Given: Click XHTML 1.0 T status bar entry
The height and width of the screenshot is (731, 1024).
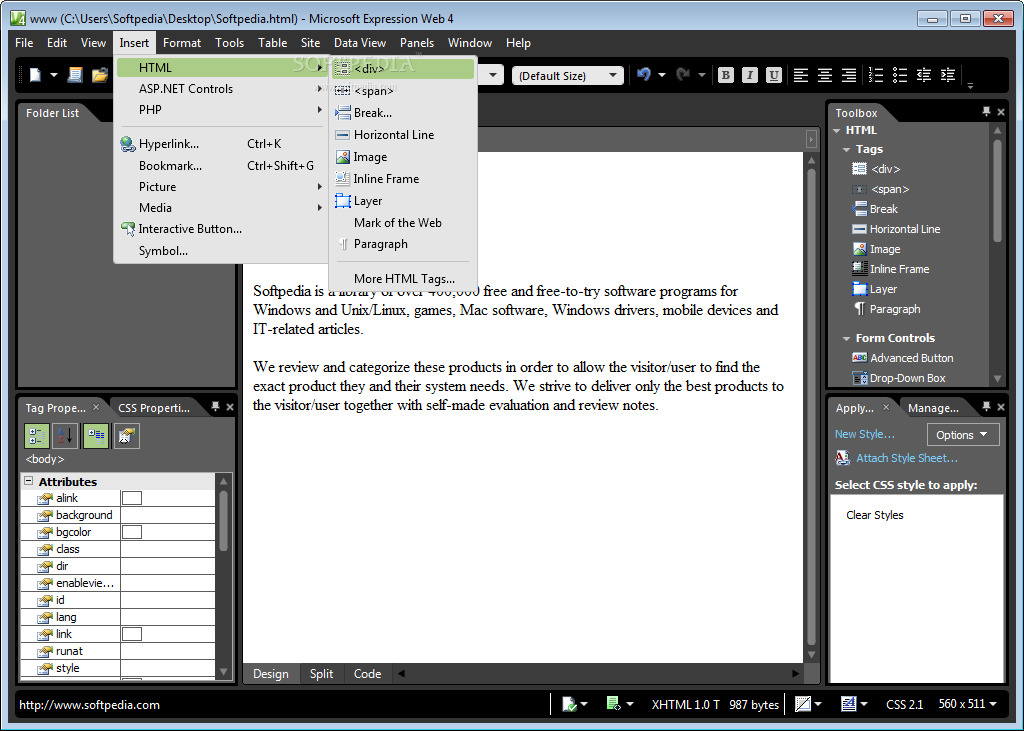Looking at the screenshot, I should tap(685, 705).
